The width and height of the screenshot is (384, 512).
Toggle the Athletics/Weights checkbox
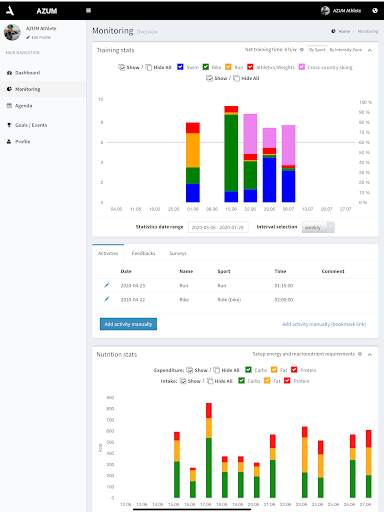pos(250,67)
